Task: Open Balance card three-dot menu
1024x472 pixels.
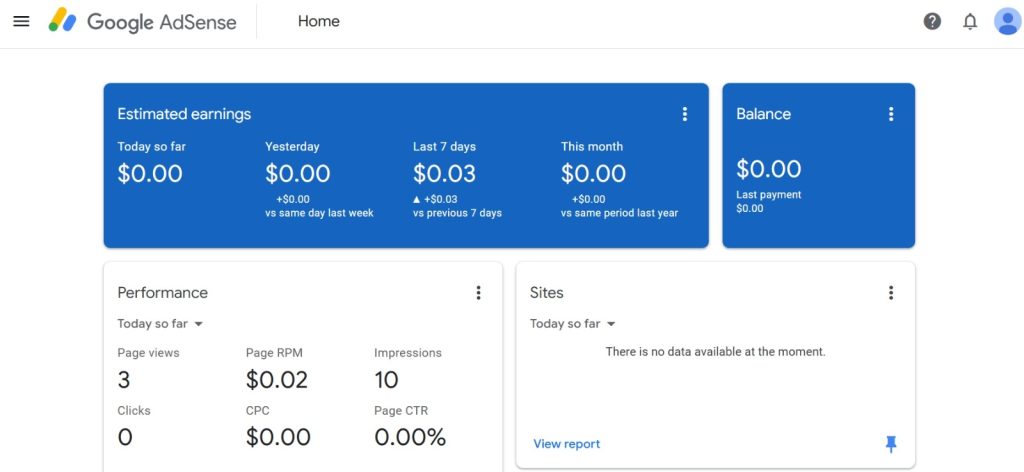Action: (891, 114)
